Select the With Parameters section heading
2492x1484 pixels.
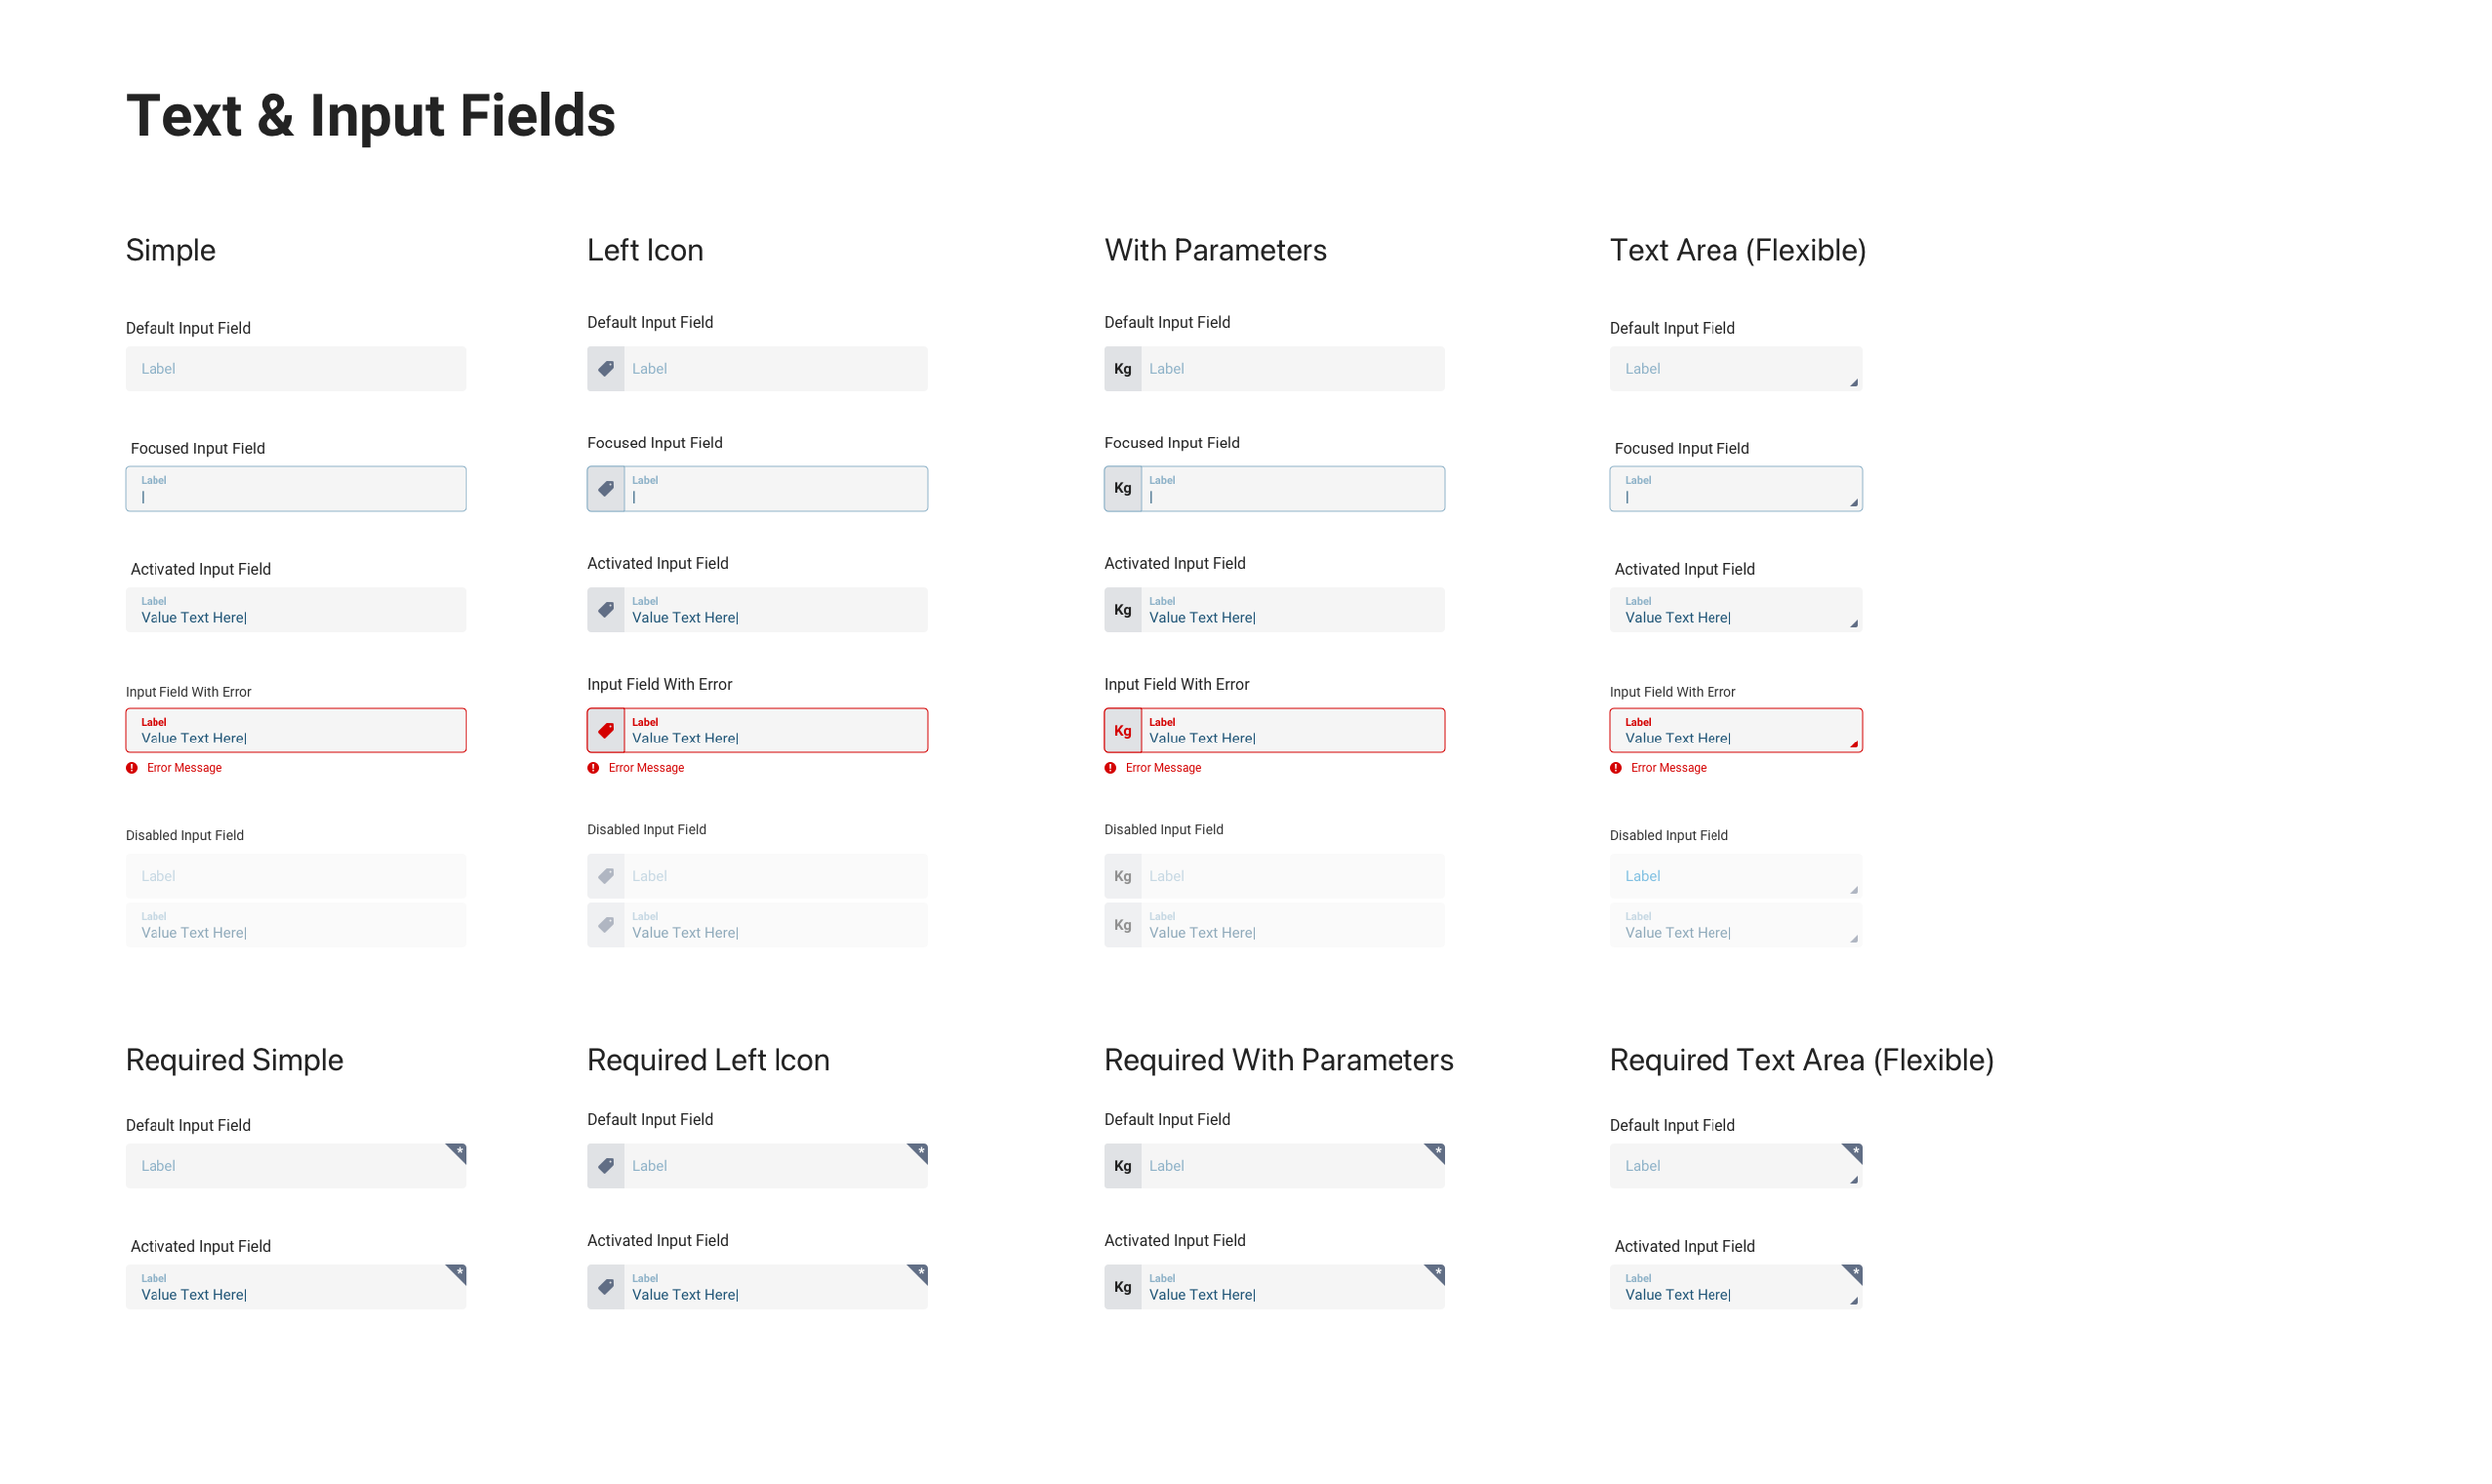pyautogui.click(x=1215, y=250)
